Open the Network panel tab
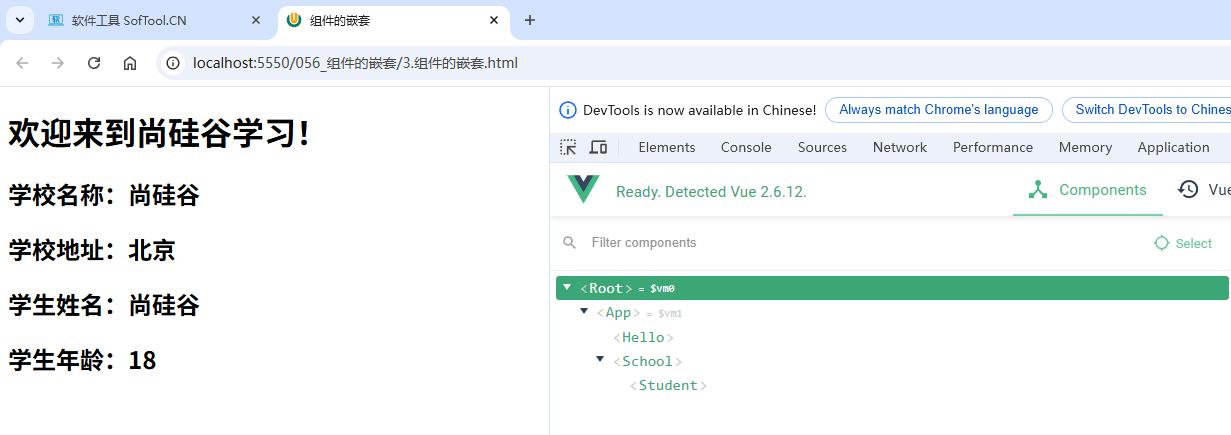 coord(899,147)
